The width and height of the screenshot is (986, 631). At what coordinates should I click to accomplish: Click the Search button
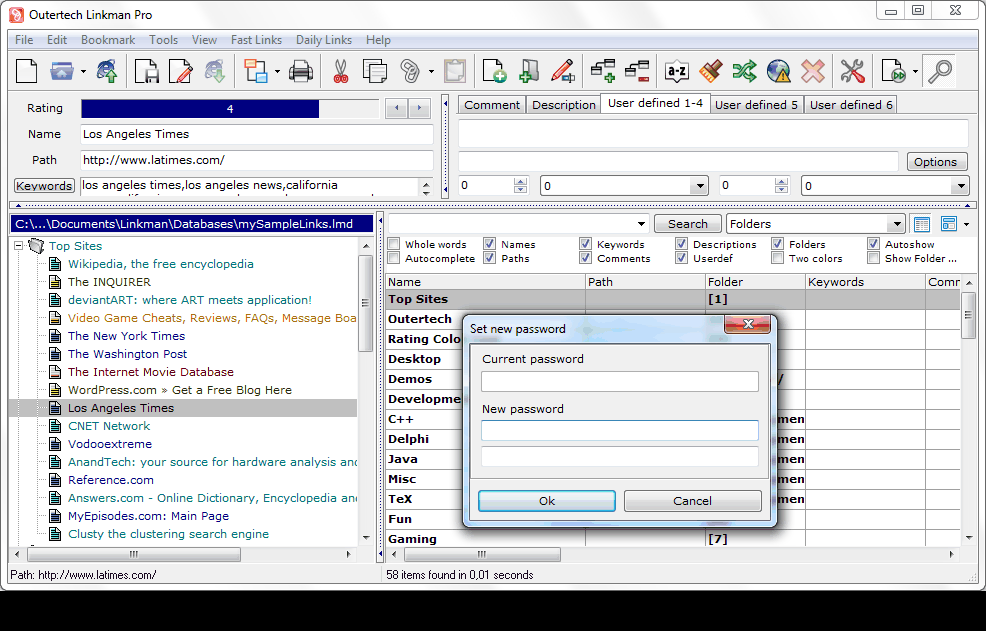[687, 224]
